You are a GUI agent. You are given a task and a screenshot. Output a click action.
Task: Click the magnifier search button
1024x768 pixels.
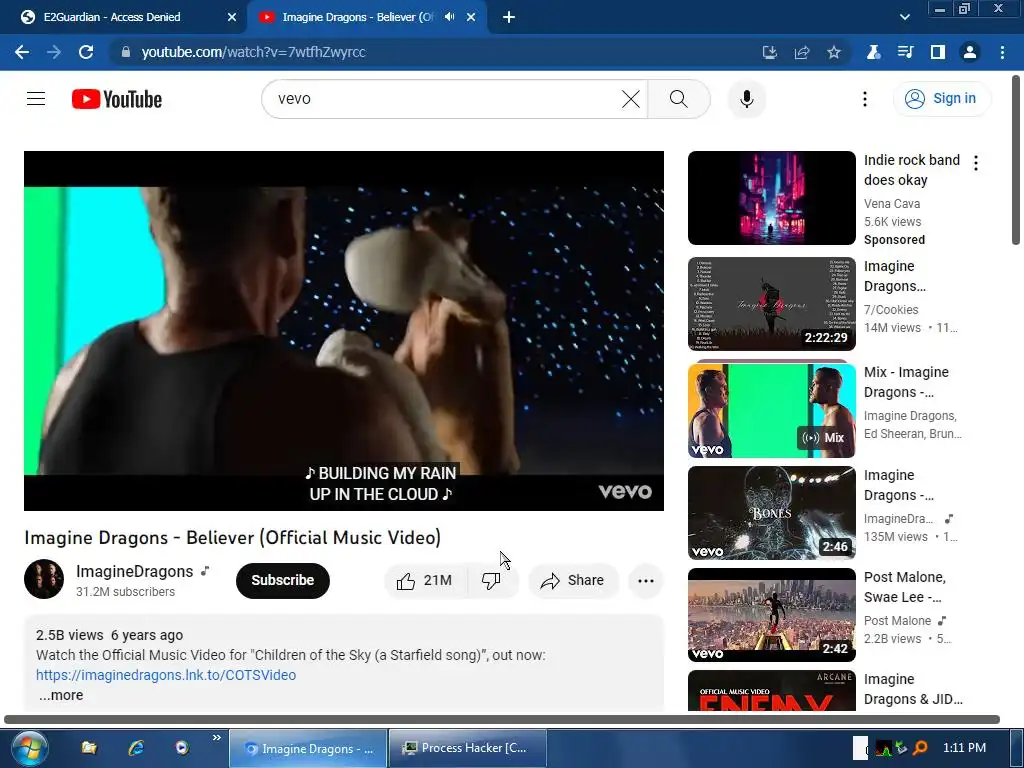point(679,99)
